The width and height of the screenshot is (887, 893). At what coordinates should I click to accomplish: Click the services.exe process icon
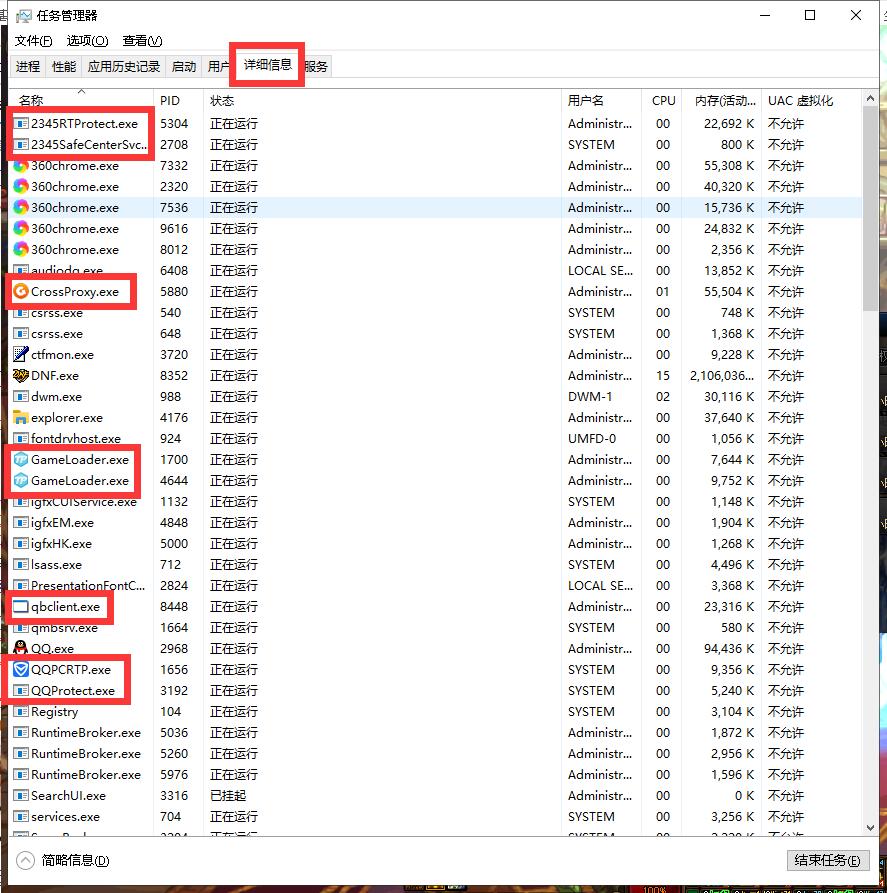coord(21,817)
